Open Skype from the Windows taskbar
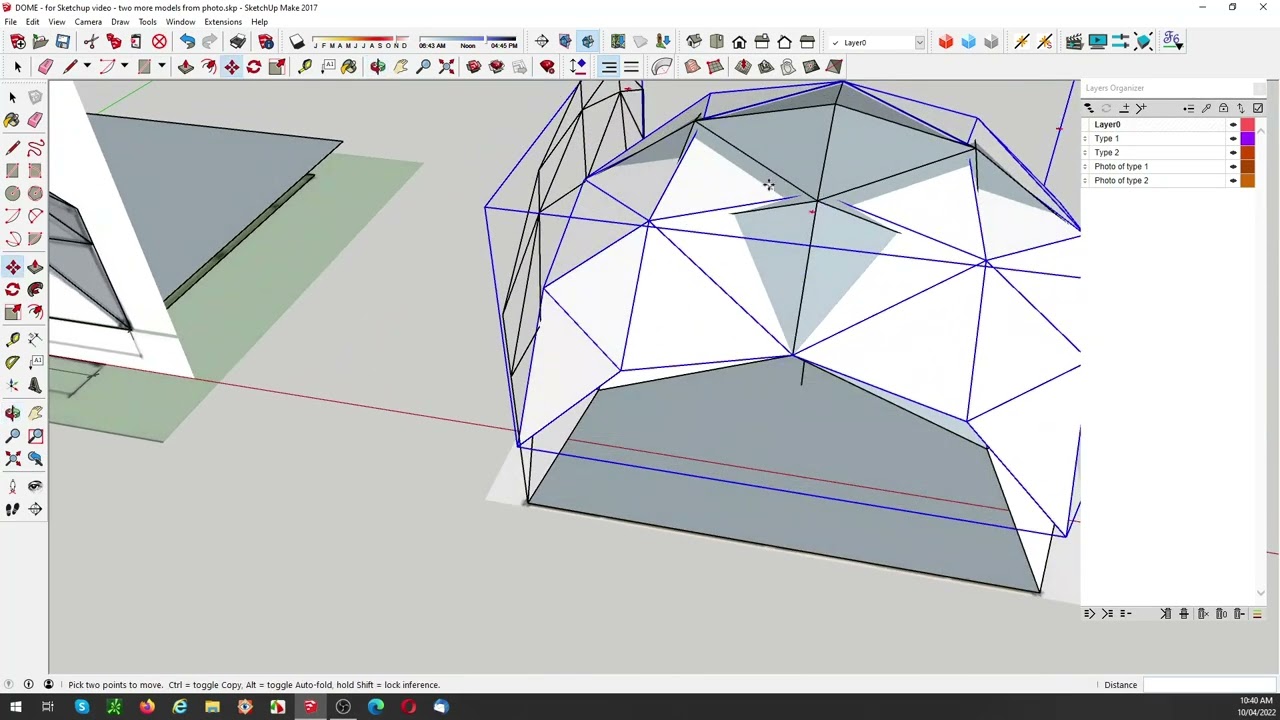This screenshot has width=1280, height=720. [x=82, y=708]
